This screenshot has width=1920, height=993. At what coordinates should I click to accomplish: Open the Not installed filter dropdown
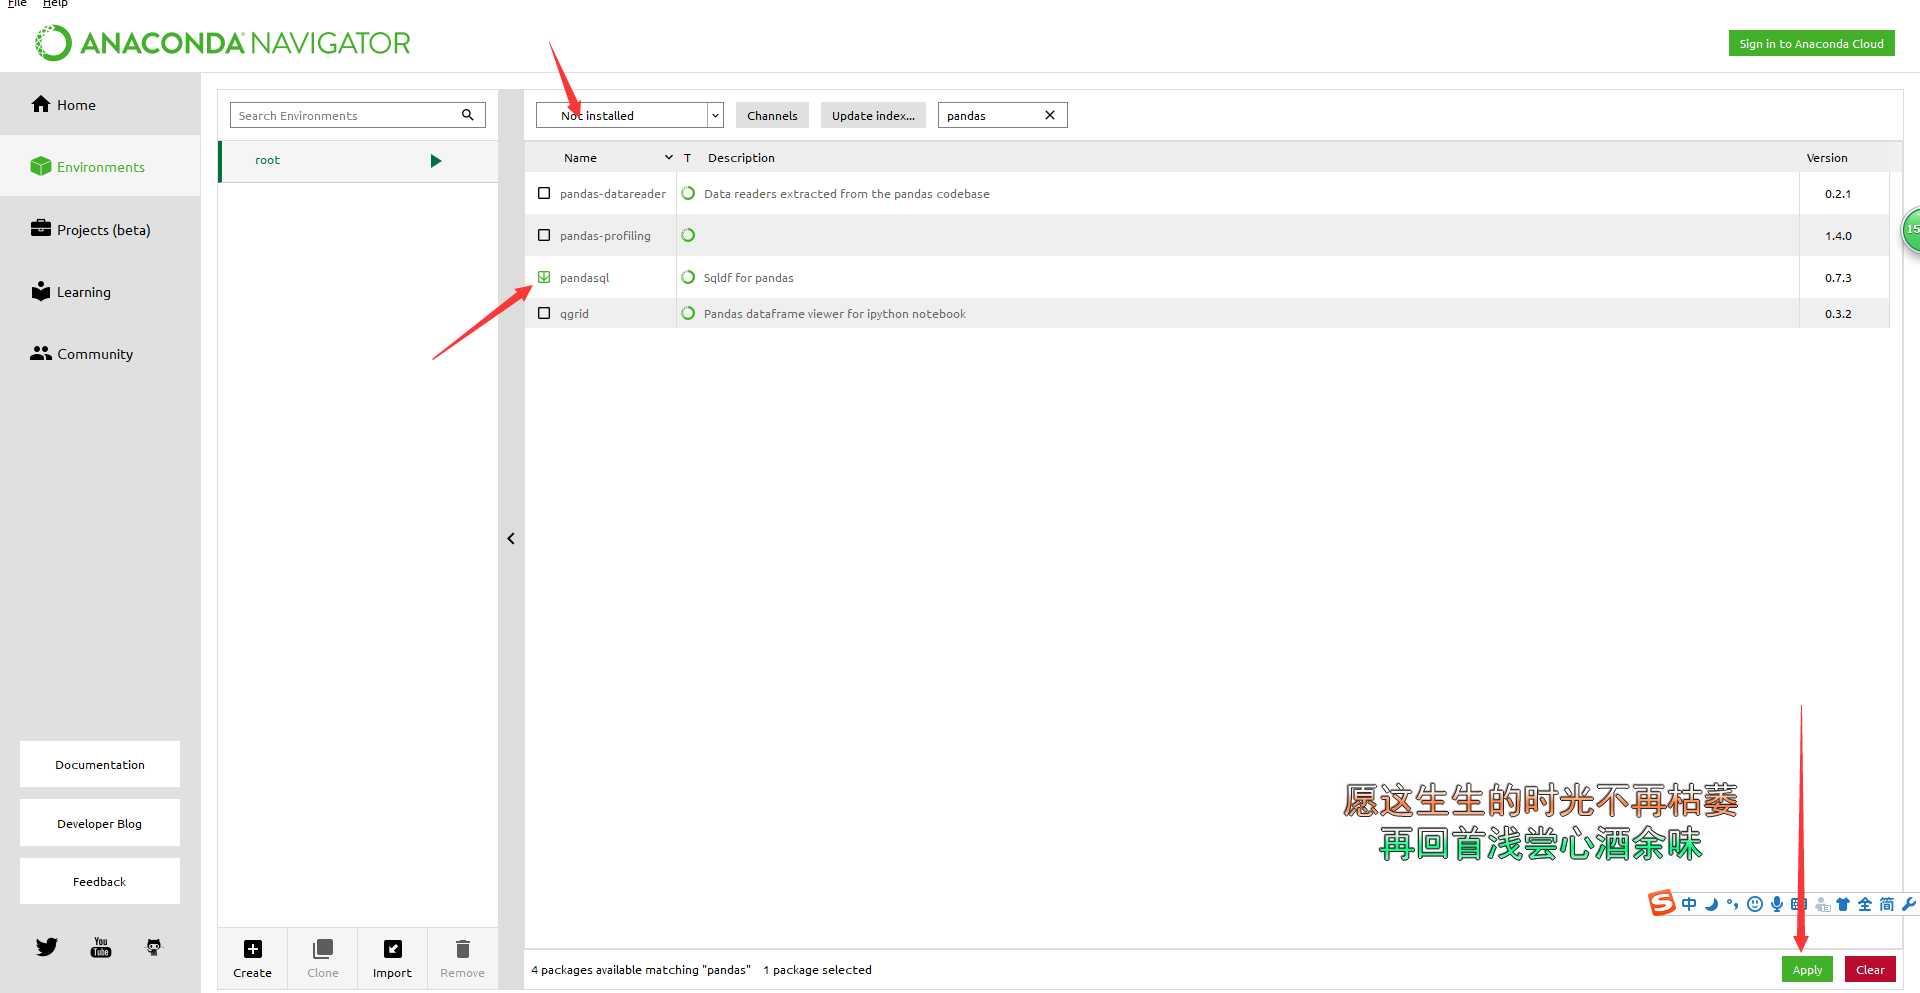629,115
